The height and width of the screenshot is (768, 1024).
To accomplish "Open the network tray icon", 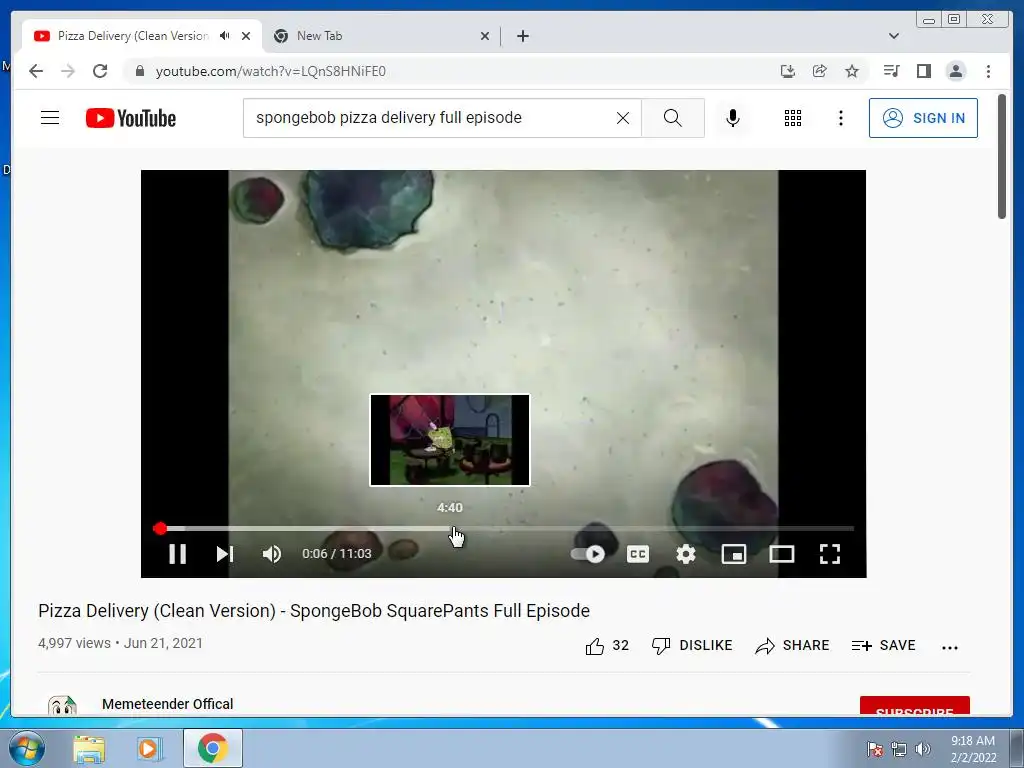I will (x=899, y=749).
